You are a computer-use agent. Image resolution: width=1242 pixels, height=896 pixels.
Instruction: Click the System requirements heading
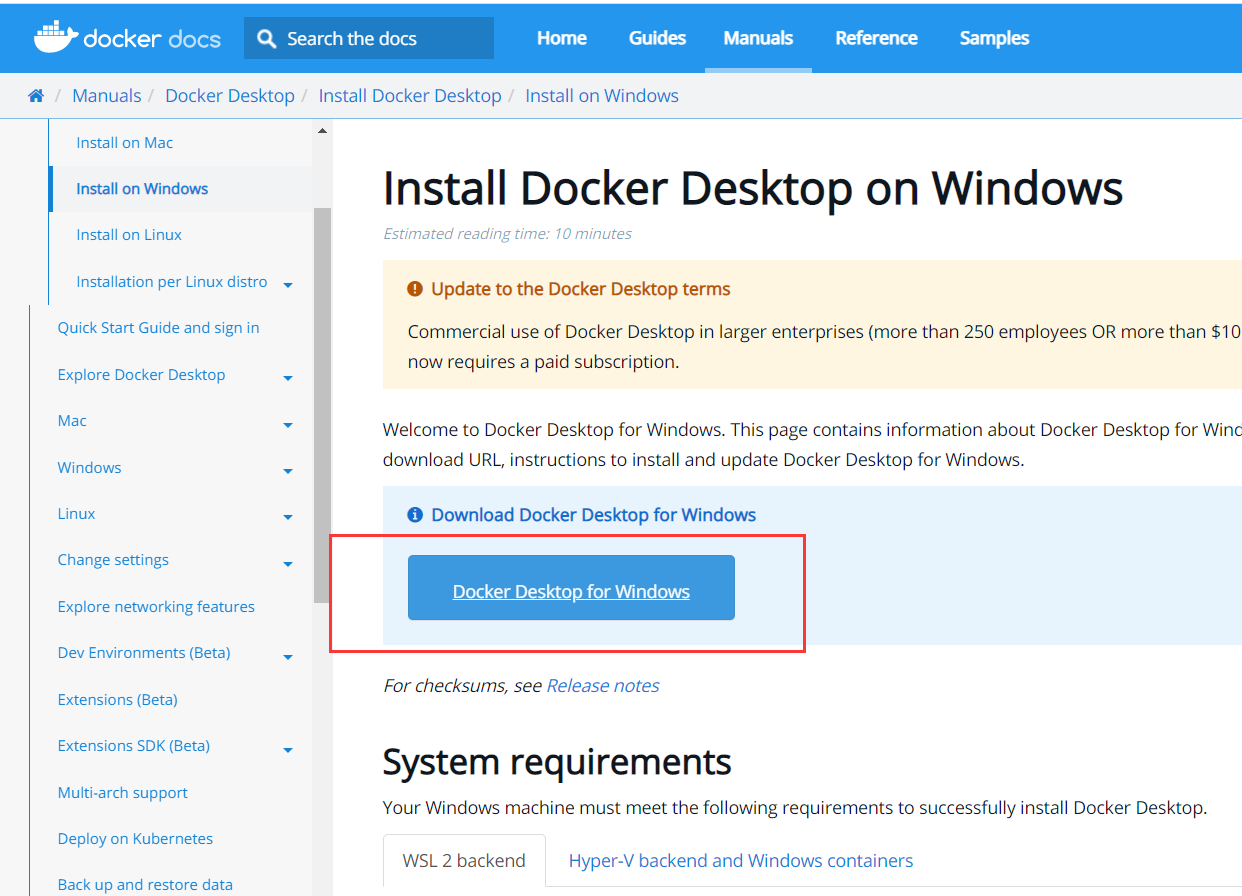coord(557,762)
